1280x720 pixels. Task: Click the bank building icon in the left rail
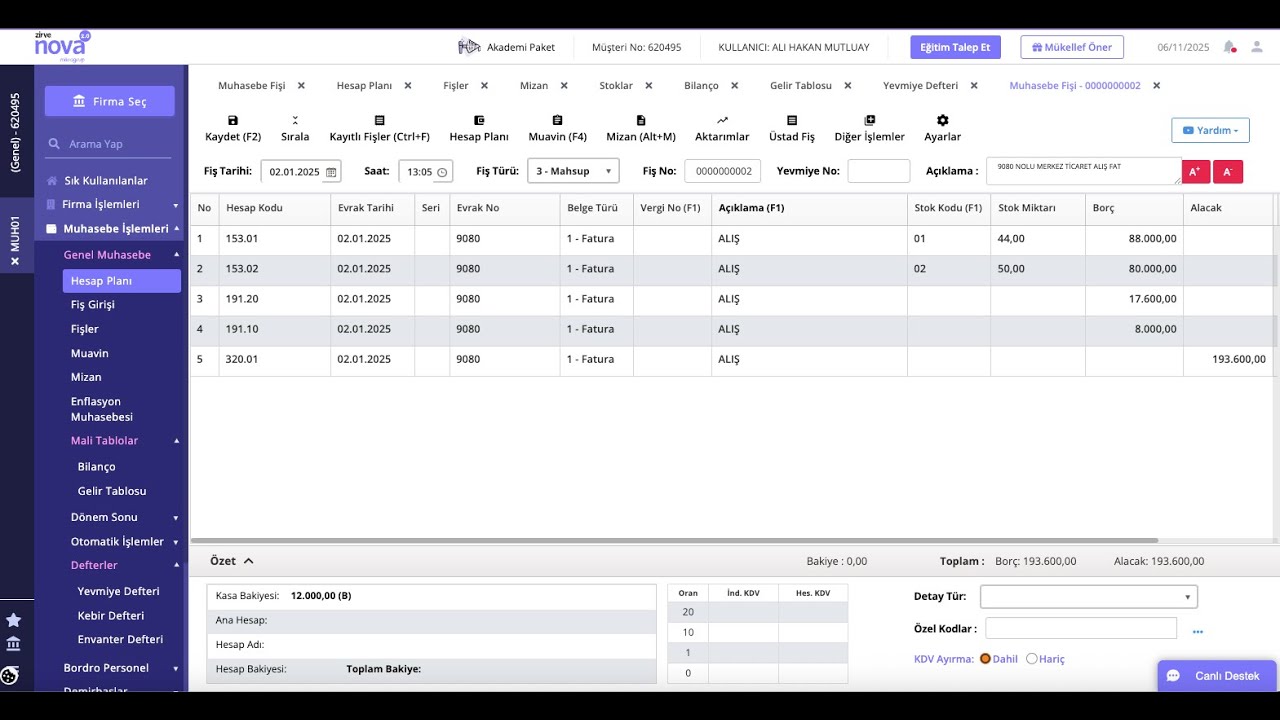click(x=13, y=644)
